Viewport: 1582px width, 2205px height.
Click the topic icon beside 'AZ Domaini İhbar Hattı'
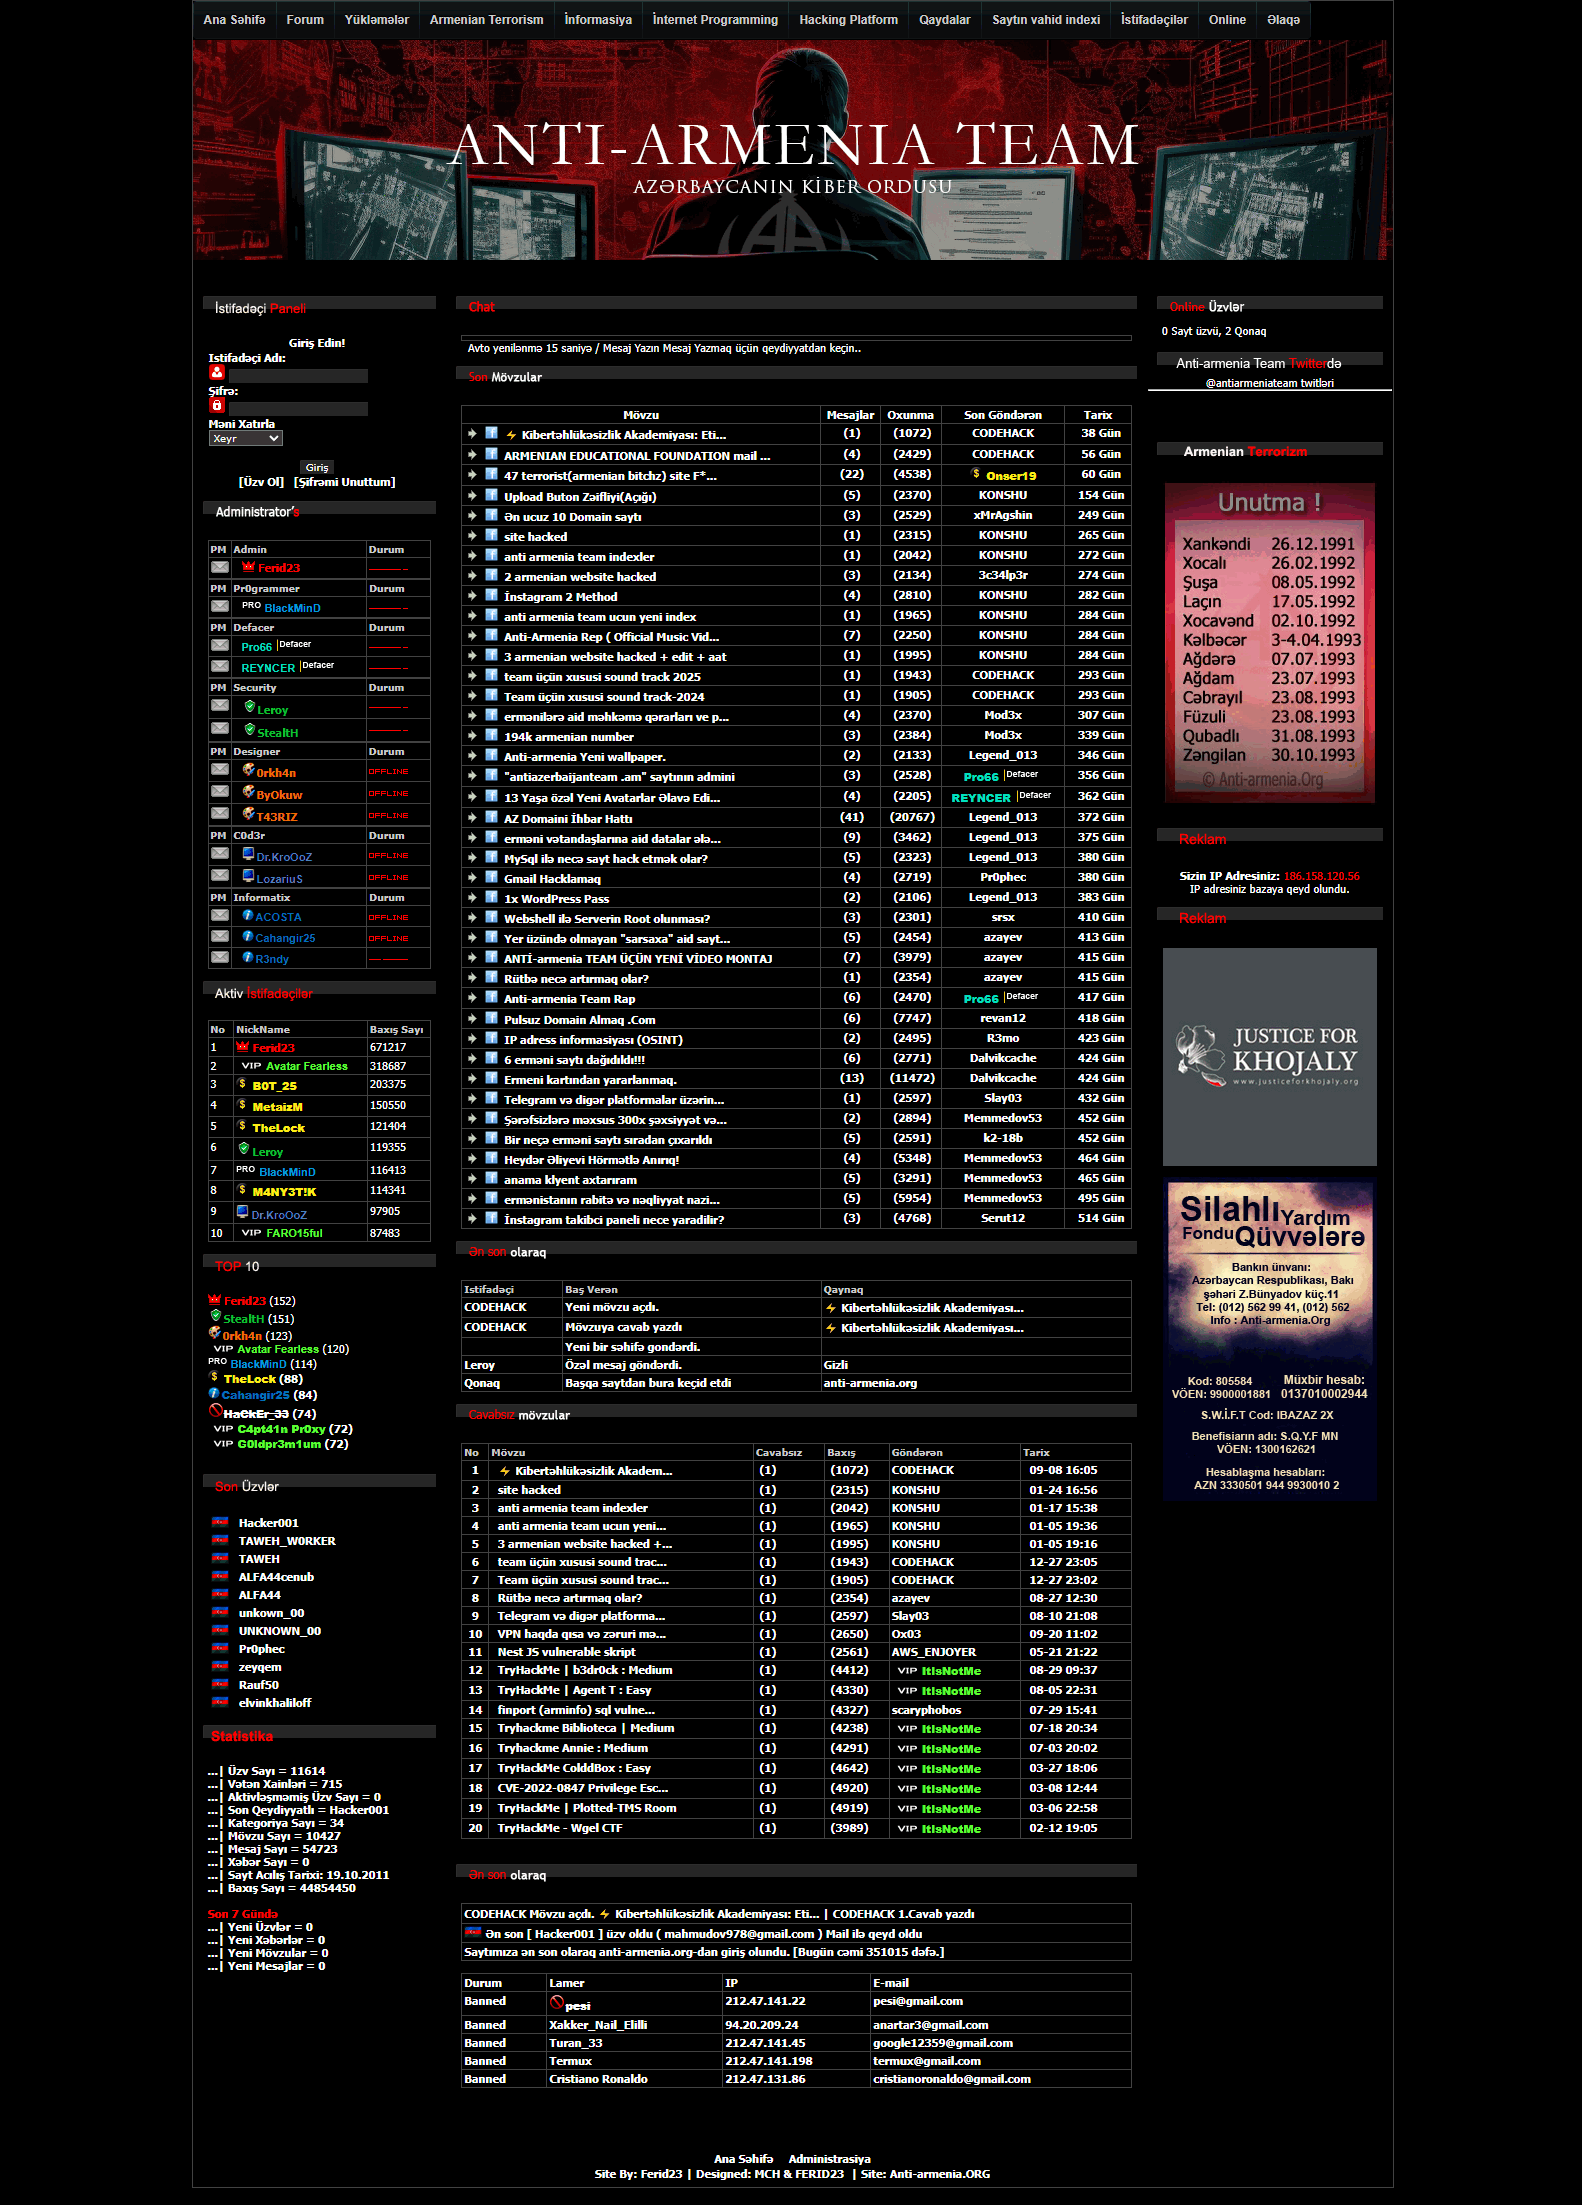click(492, 817)
